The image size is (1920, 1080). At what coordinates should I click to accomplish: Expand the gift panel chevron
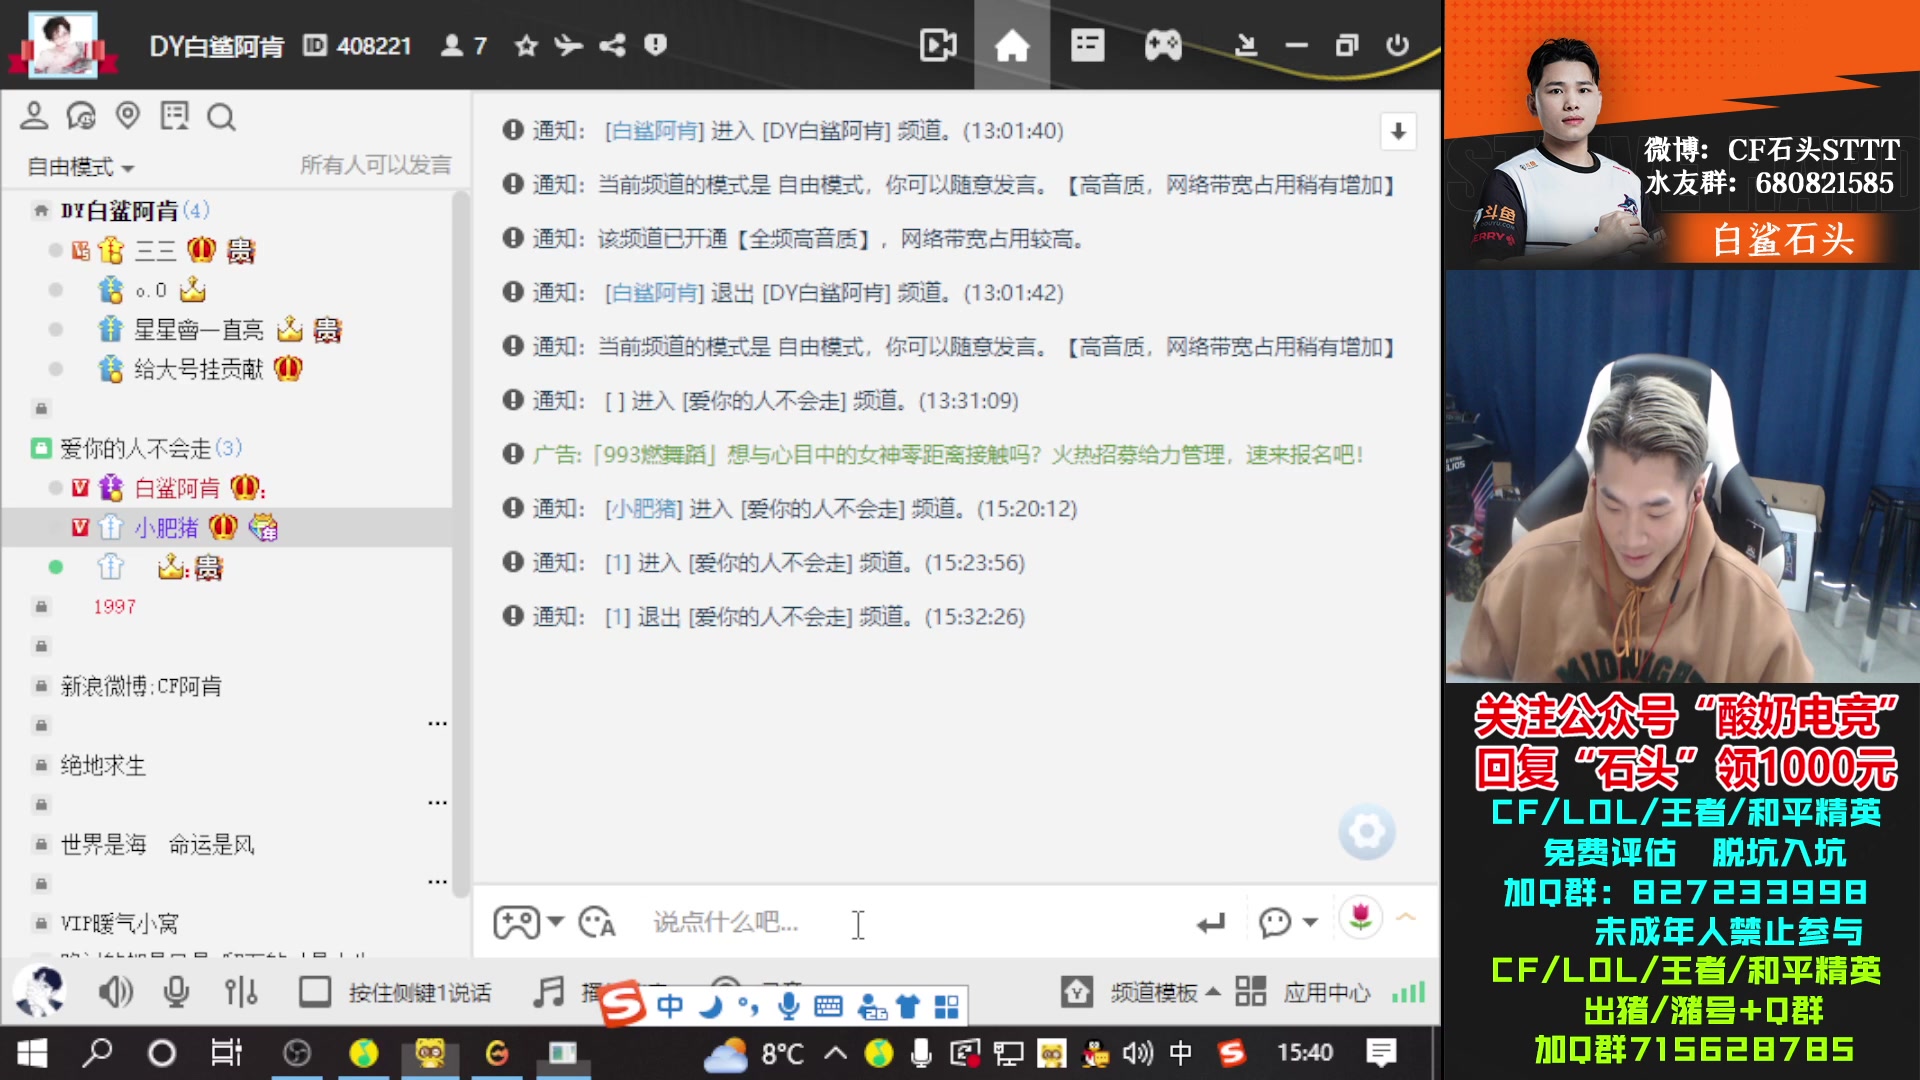(x=1406, y=916)
